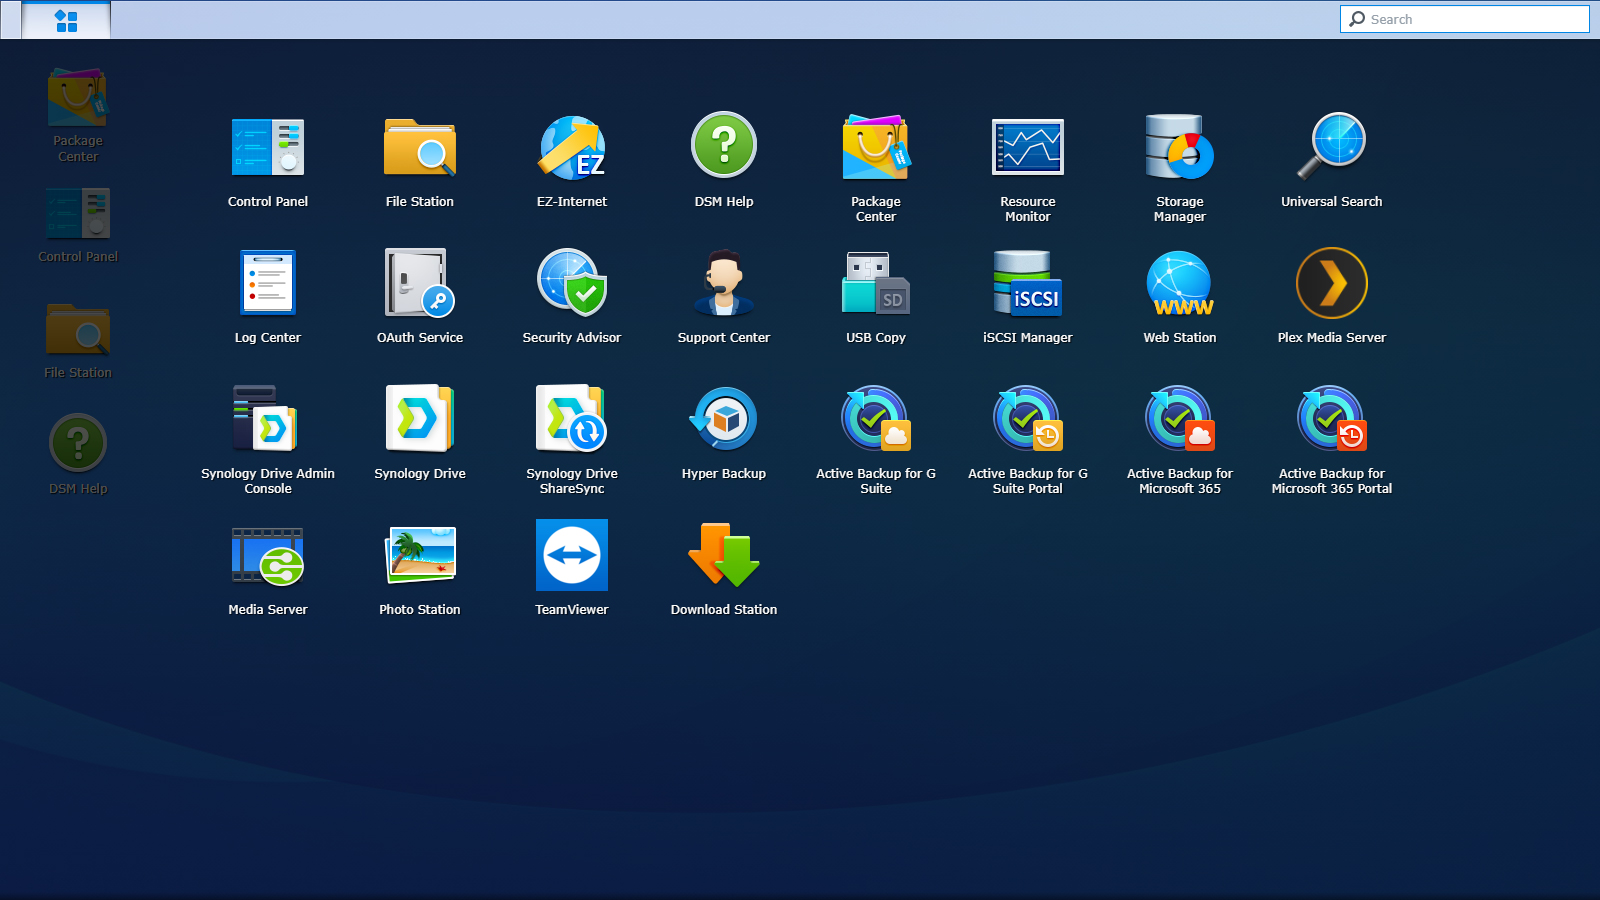This screenshot has width=1600, height=900.
Task: Open Universal Search app
Action: pos(1332,161)
